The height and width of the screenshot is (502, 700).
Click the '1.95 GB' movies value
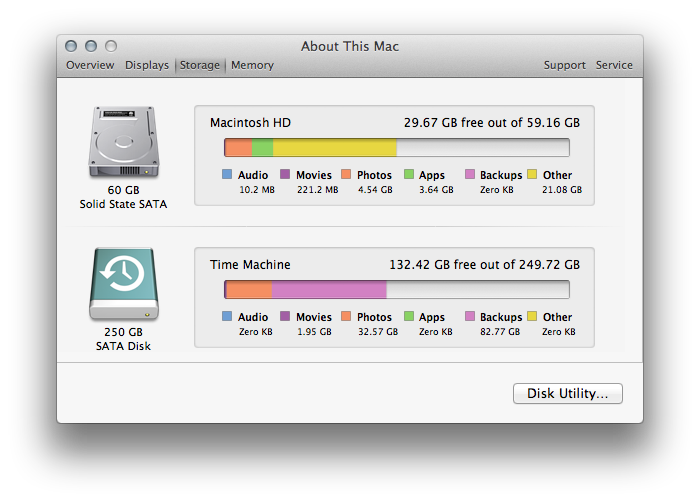click(x=314, y=332)
